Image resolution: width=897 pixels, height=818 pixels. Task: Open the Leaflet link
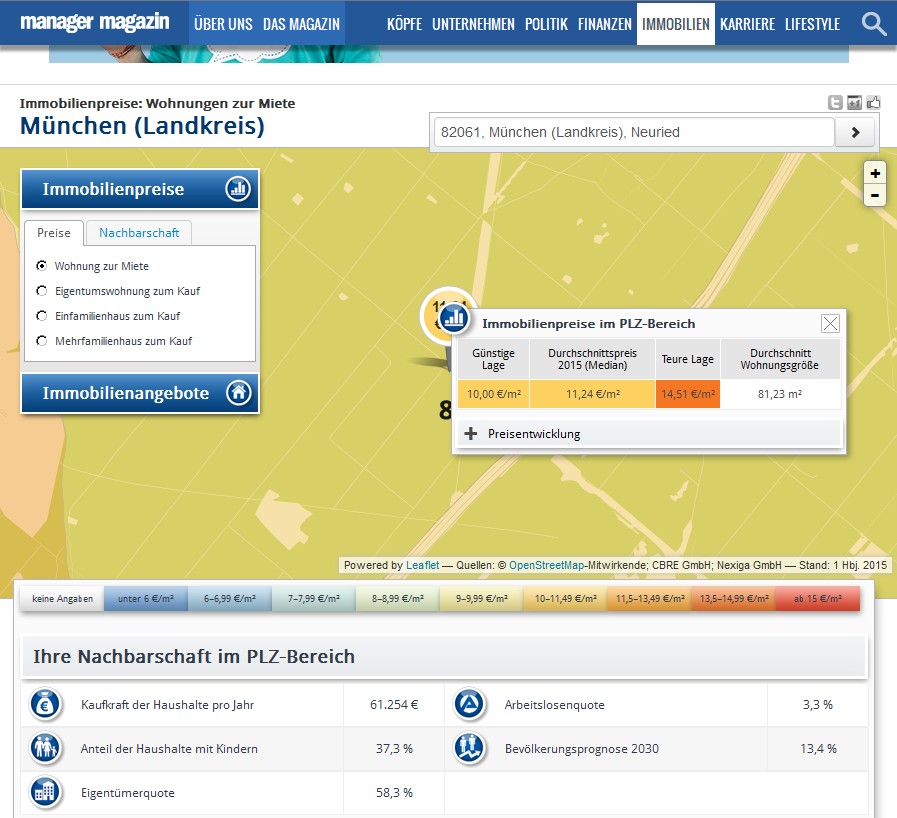pos(422,565)
